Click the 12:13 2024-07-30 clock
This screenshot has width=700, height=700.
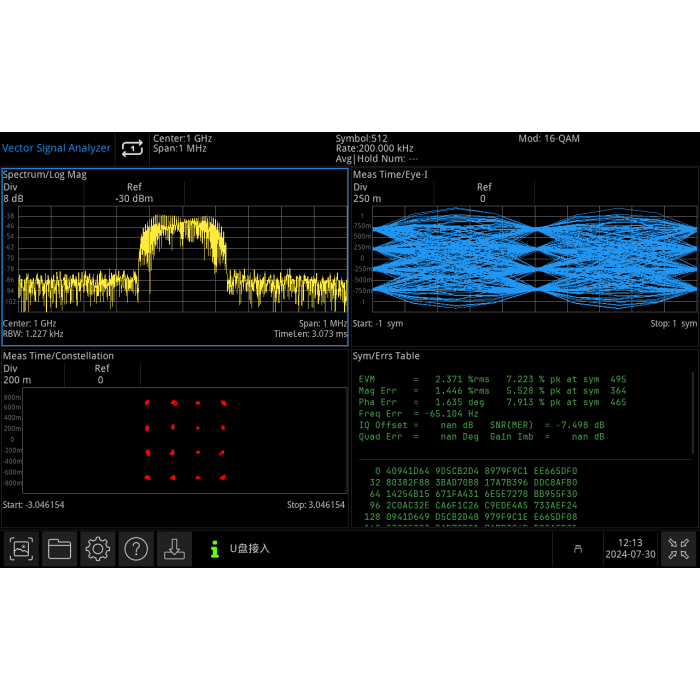630,549
